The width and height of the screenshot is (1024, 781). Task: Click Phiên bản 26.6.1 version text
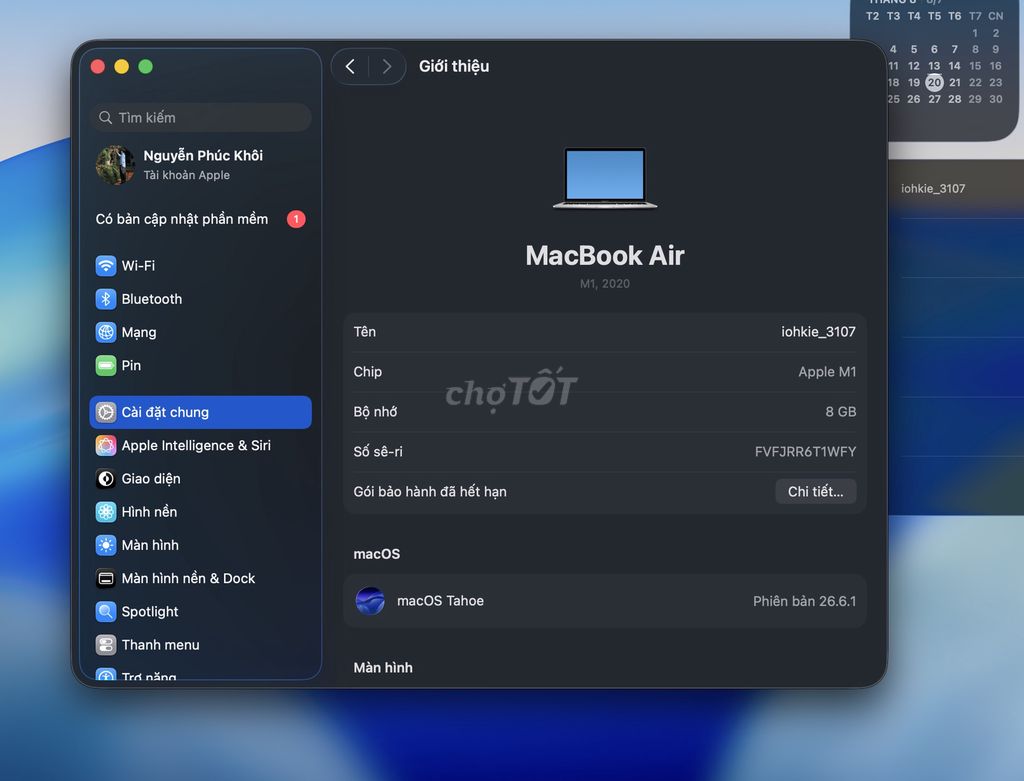pos(805,601)
